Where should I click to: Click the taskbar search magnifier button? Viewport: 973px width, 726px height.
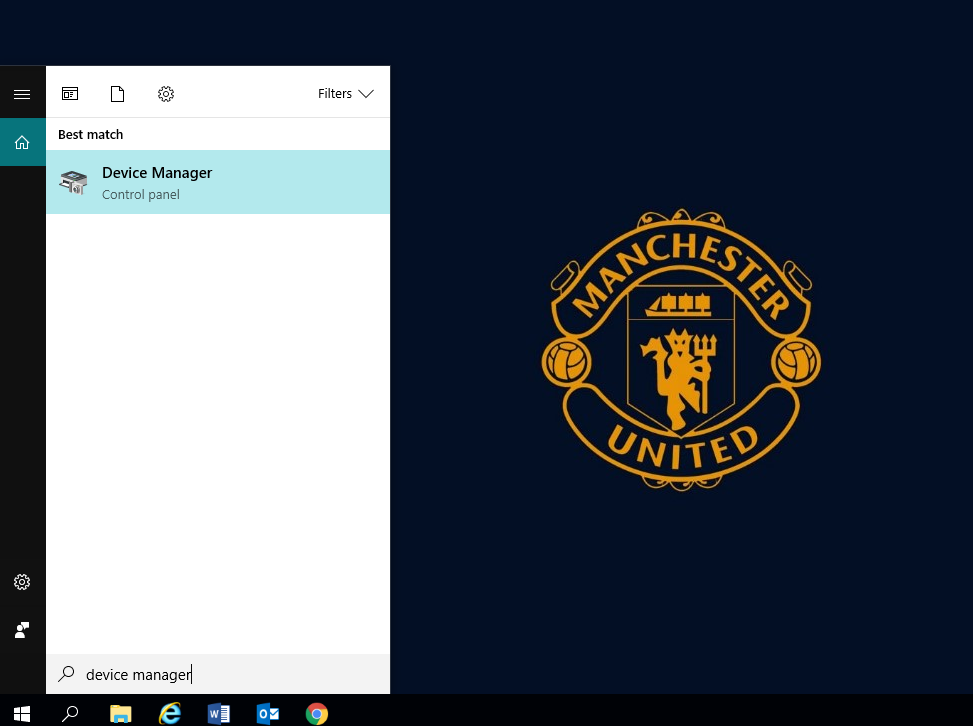71,713
